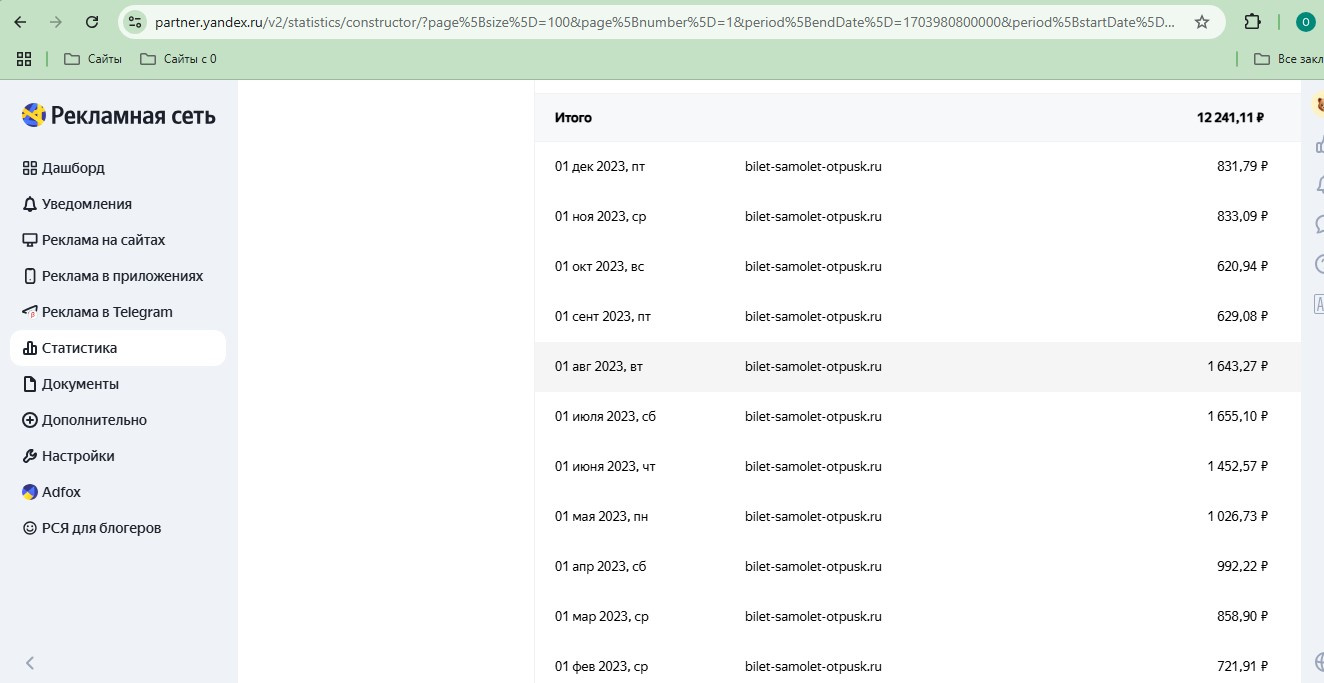
Task: Click the date 01 апр 2023, сб
Action: (x=601, y=567)
